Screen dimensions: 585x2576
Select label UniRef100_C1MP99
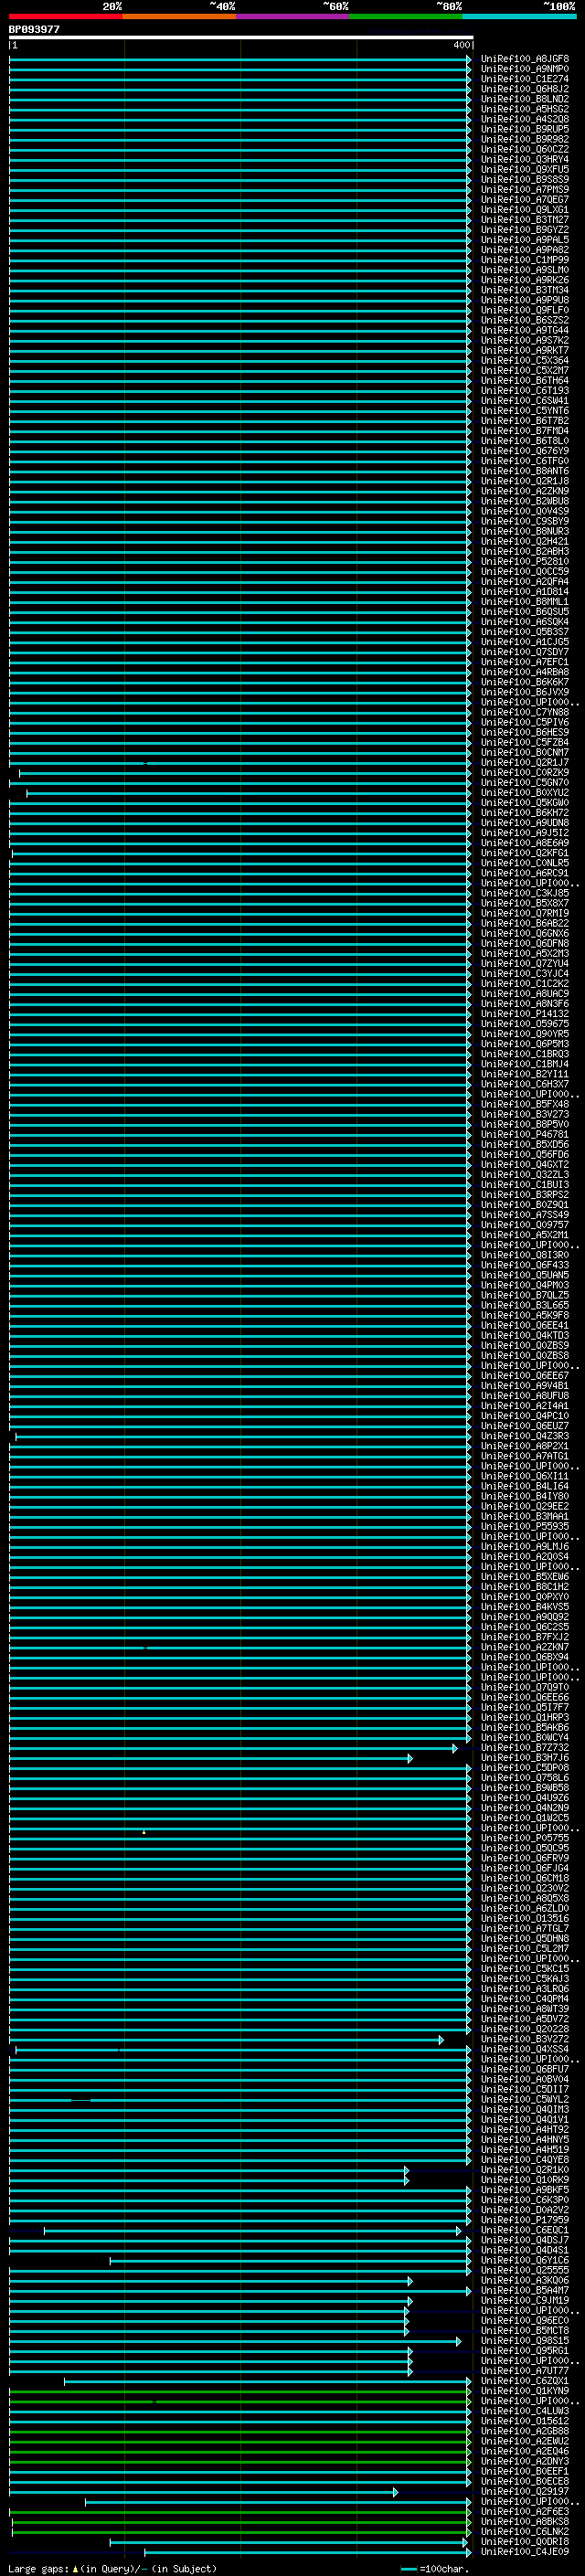point(525,260)
